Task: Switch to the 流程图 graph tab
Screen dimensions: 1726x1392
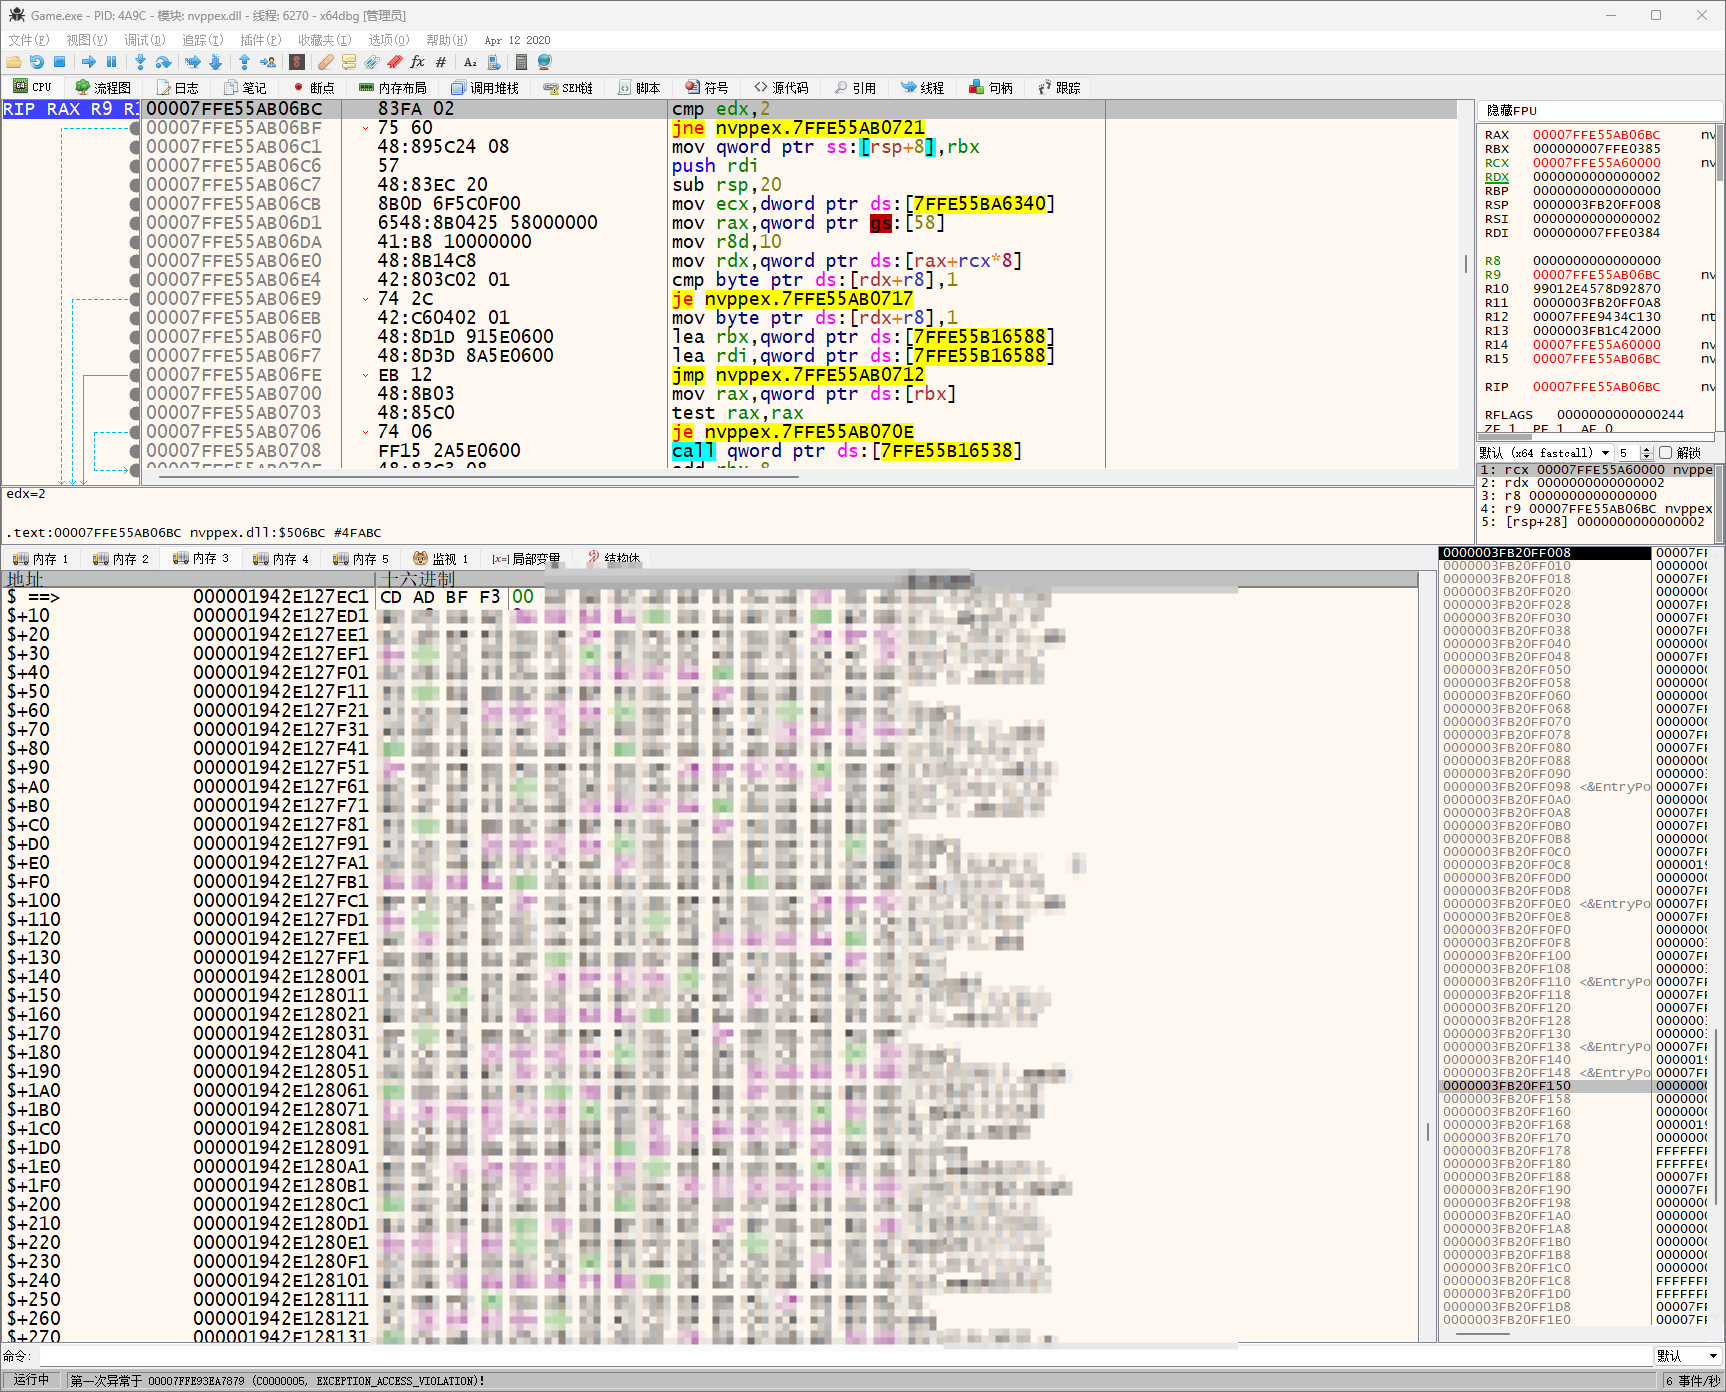Action: 103,88
